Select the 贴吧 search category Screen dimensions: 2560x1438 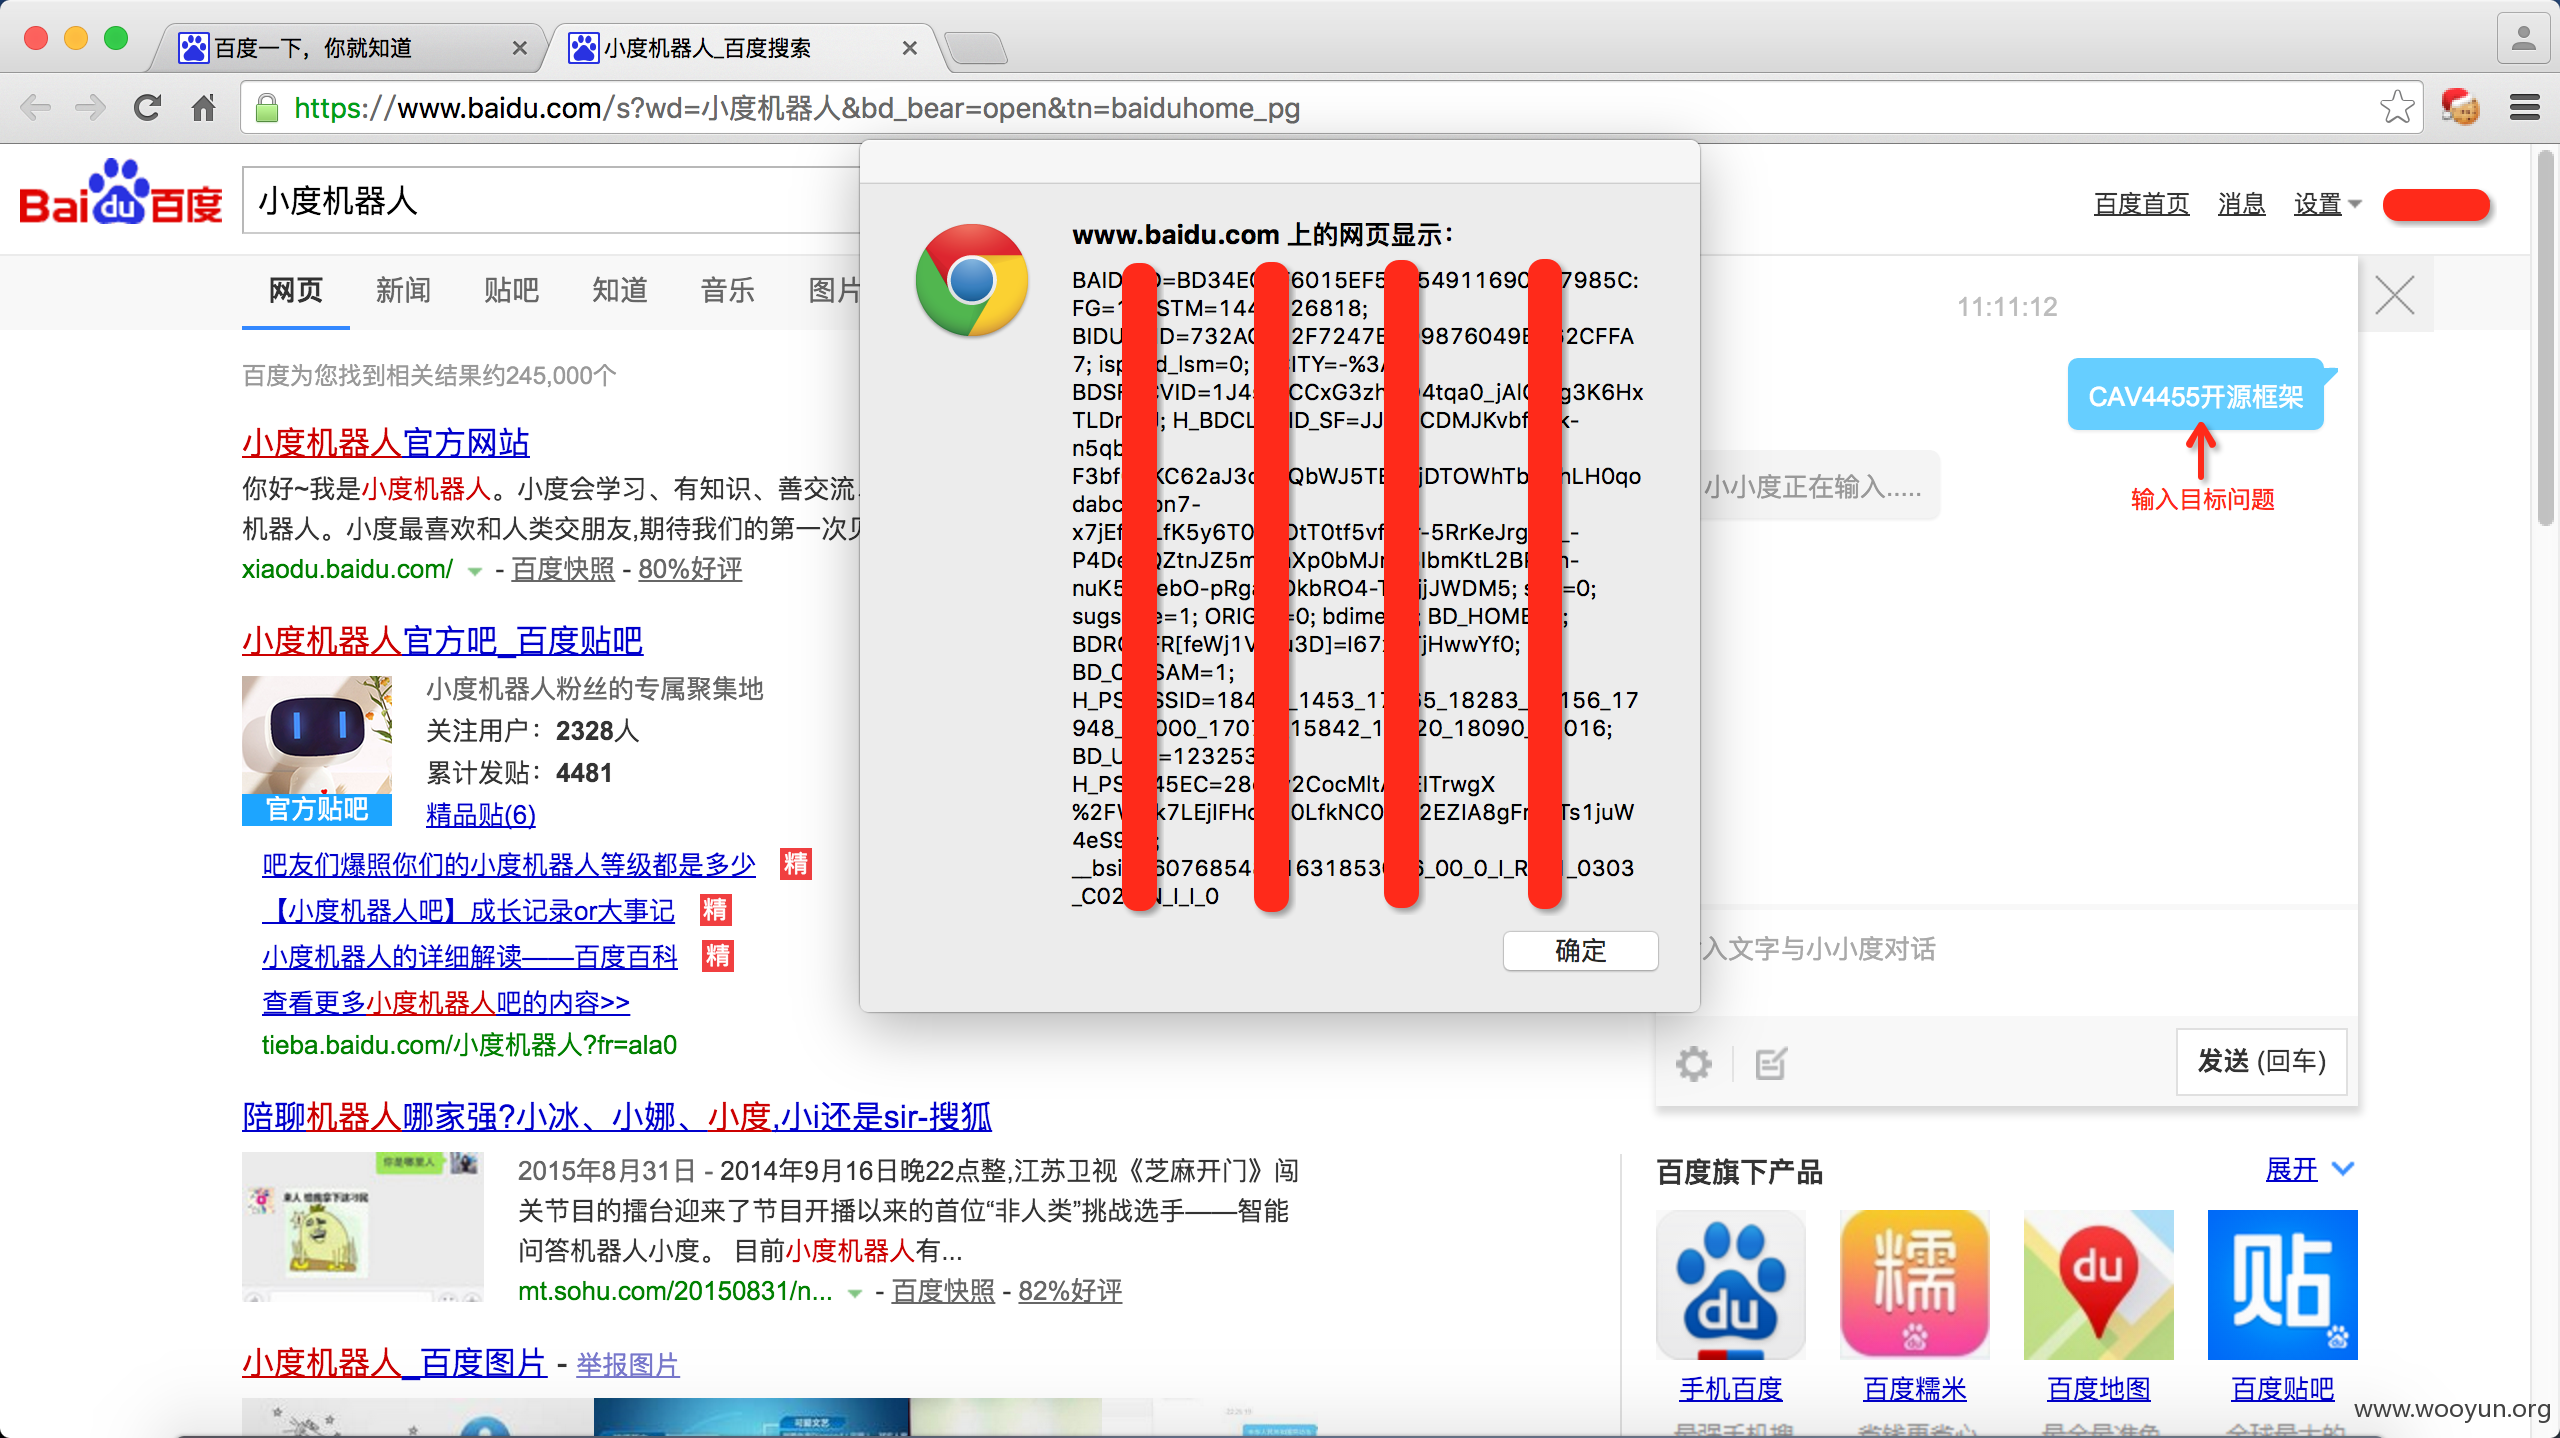tap(511, 291)
